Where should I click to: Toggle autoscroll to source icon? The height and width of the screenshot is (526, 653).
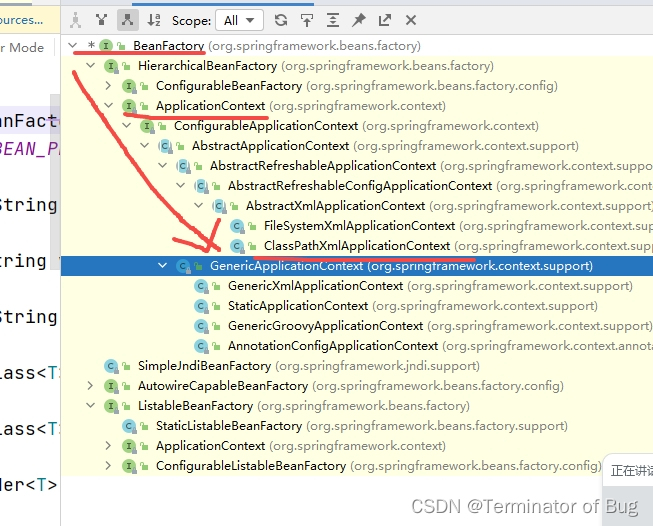[307, 20]
